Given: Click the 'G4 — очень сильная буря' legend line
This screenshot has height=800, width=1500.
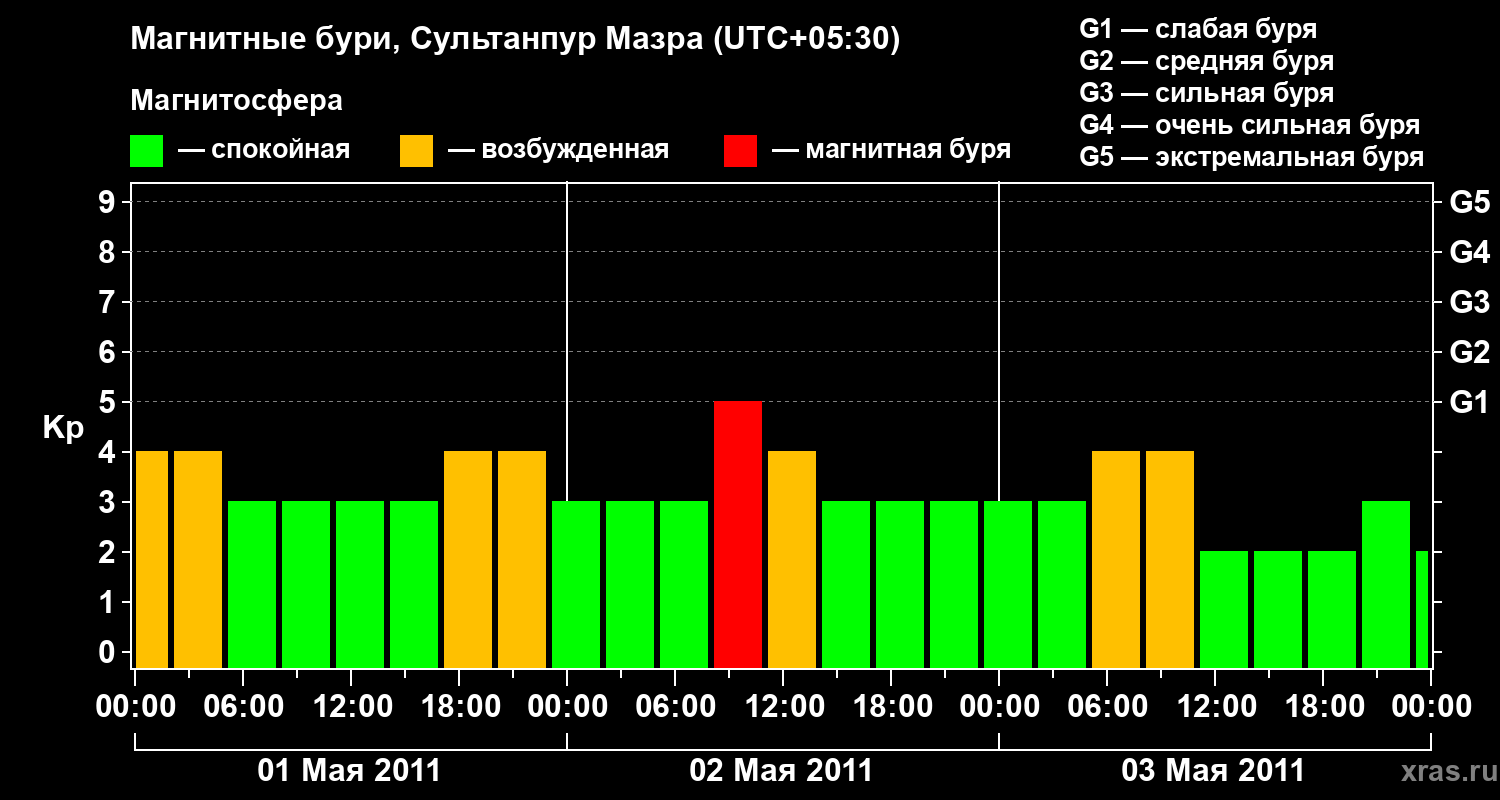Looking at the screenshot, I should (x=1250, y=125).
